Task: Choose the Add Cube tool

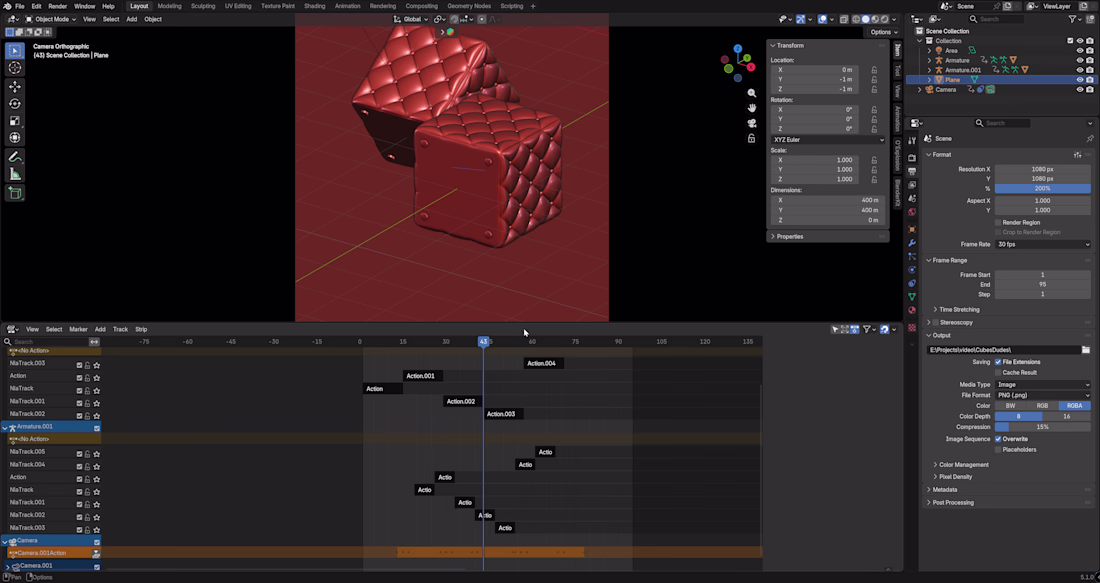Action: coord(15,193)
